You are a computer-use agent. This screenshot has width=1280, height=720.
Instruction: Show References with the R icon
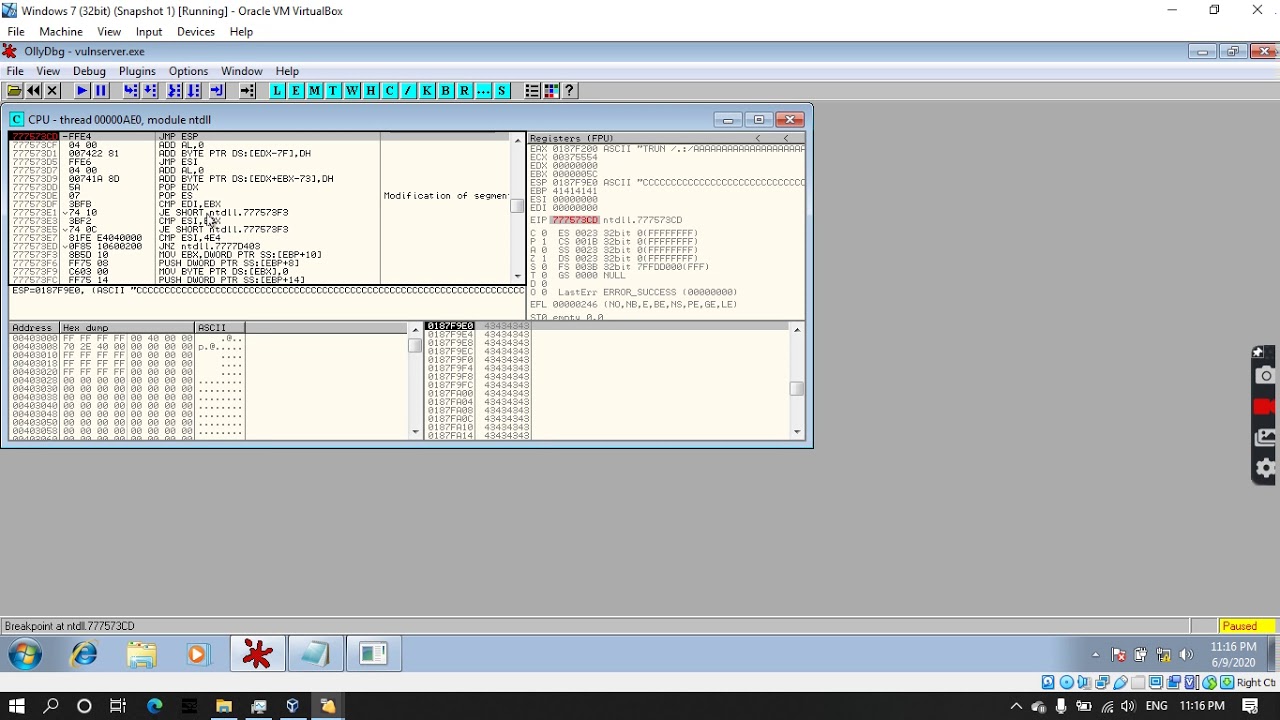tap(465, 91)
